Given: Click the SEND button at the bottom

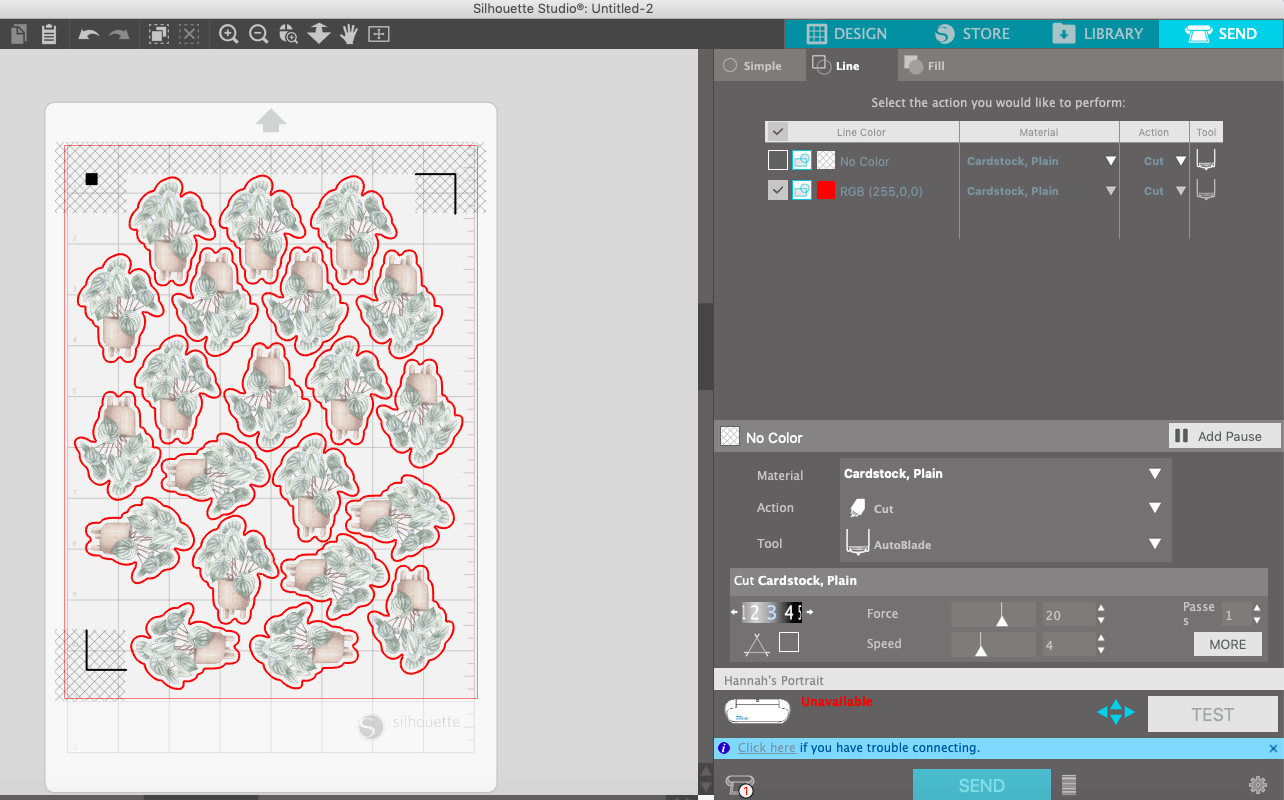Looking at the screenshot, I should 982,785.
